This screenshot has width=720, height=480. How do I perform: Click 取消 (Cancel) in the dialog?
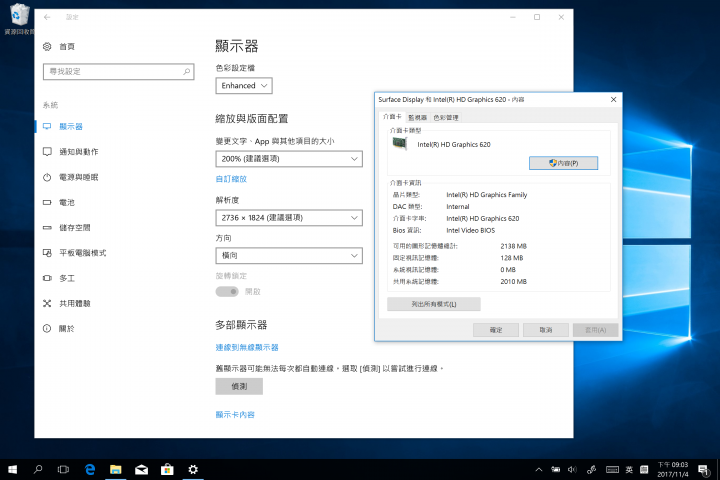546,330
